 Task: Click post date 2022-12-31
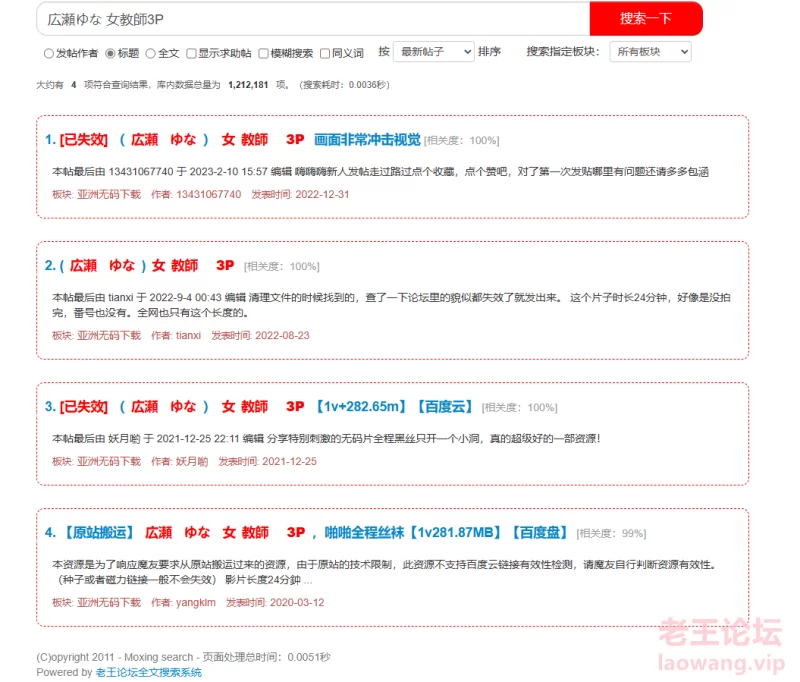[x=322, y=194]
